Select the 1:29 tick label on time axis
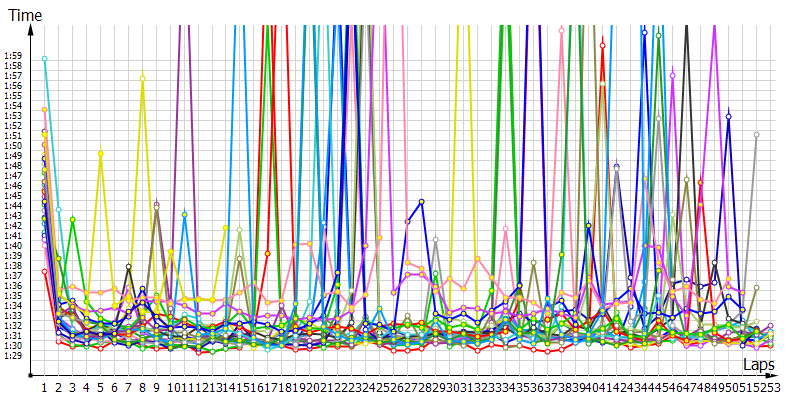Screen dimensions: 800x400 12,355
